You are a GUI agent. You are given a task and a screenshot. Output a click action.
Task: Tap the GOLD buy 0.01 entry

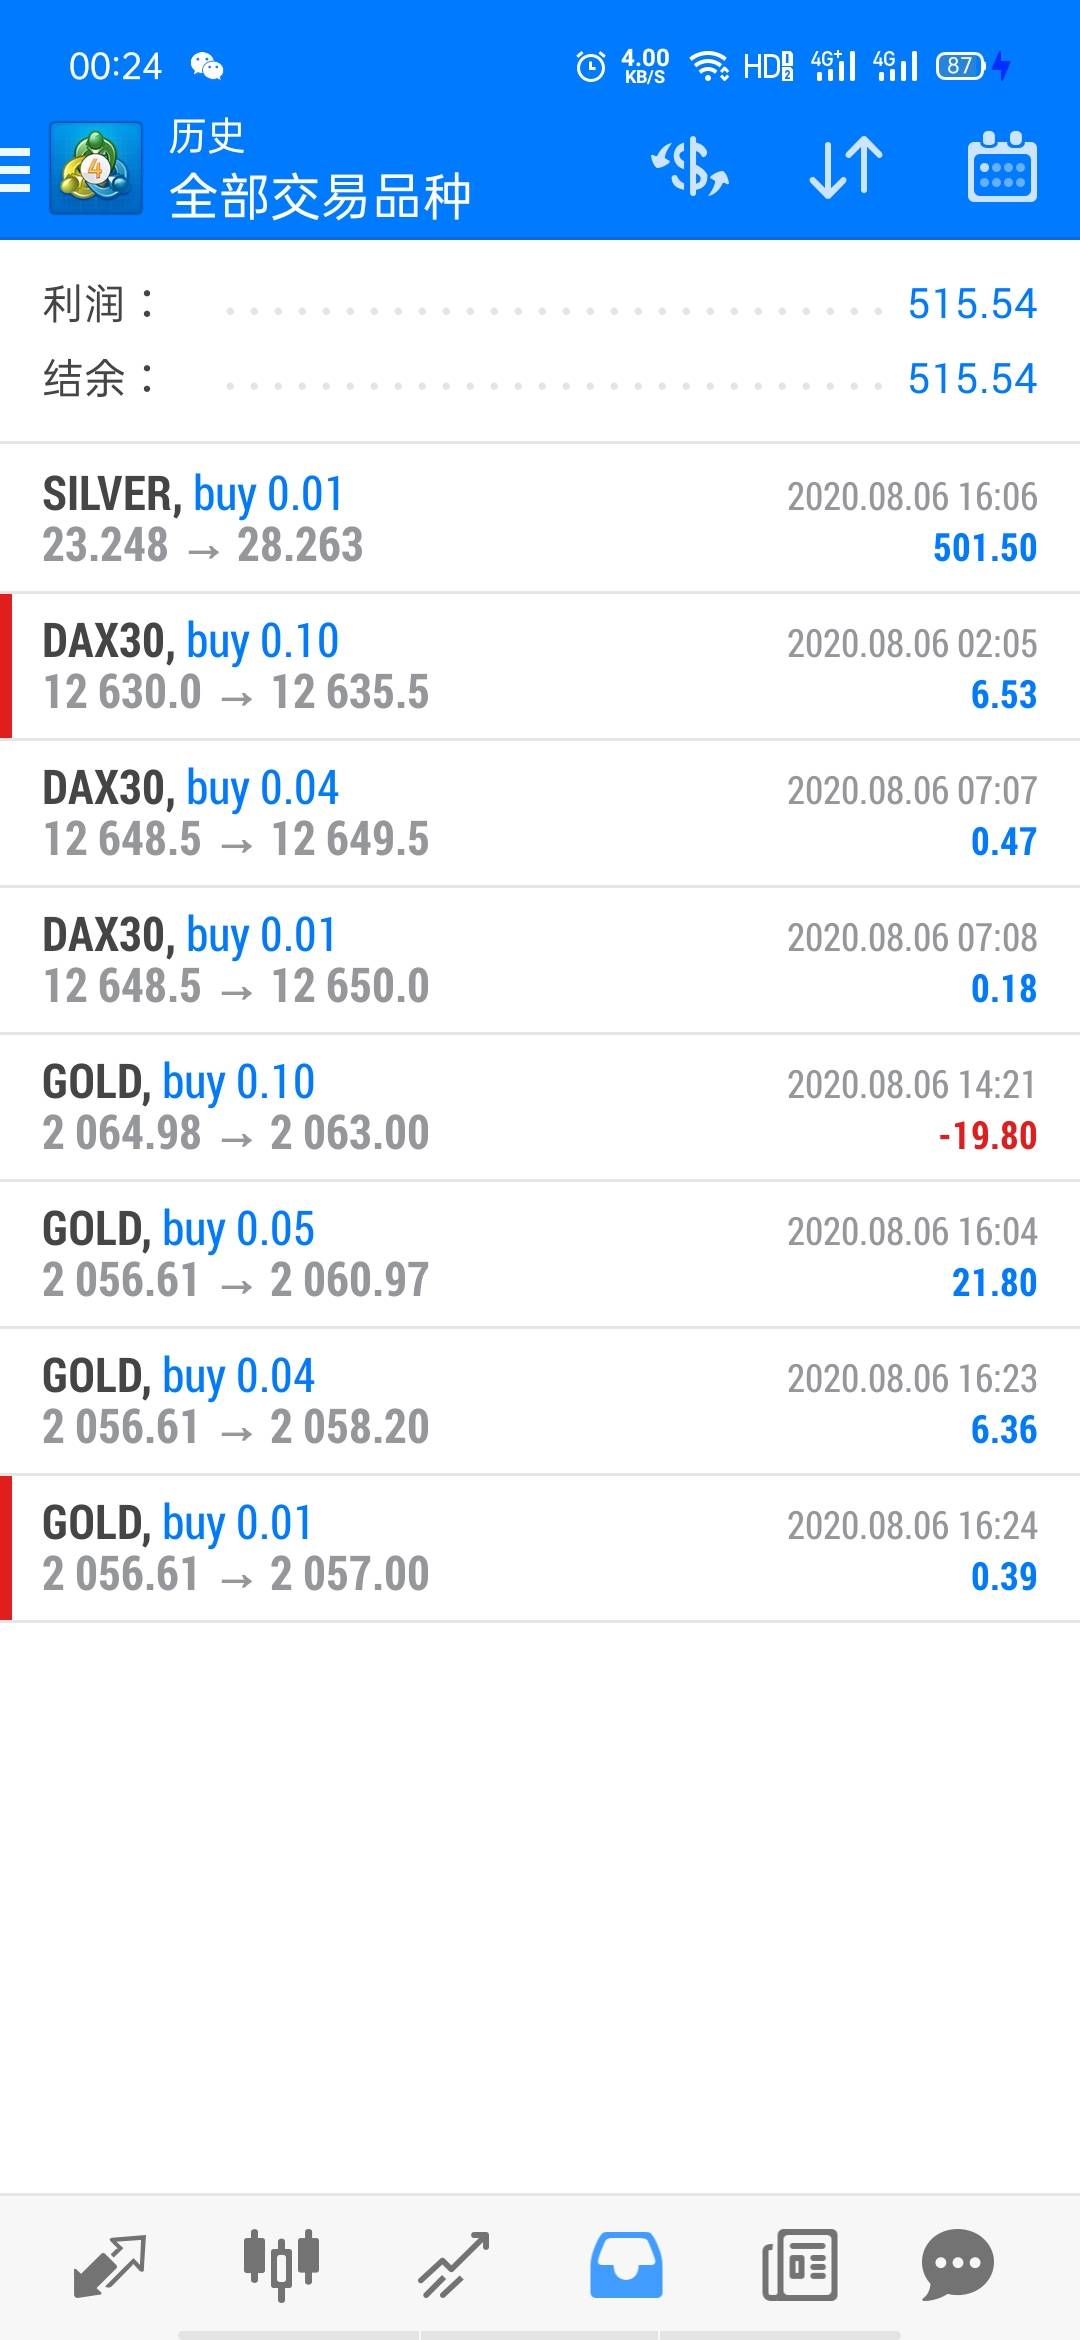[540, 1548]
